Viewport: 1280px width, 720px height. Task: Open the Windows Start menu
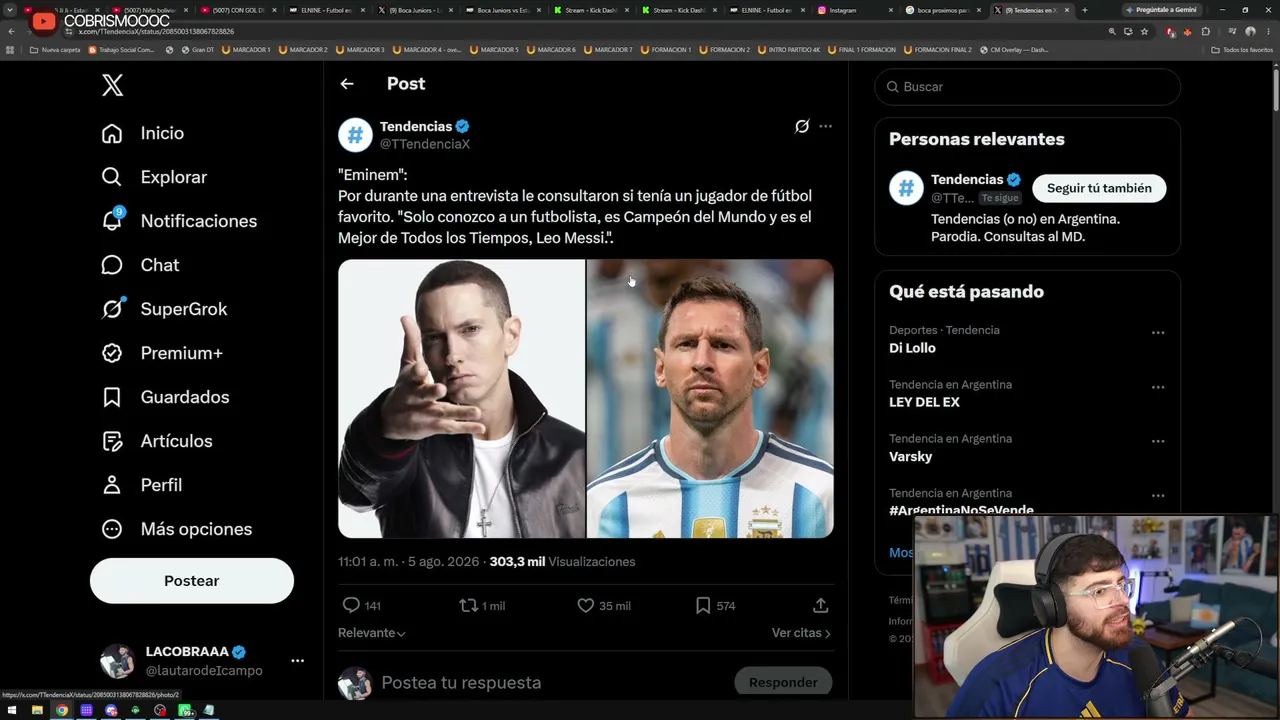12,710
